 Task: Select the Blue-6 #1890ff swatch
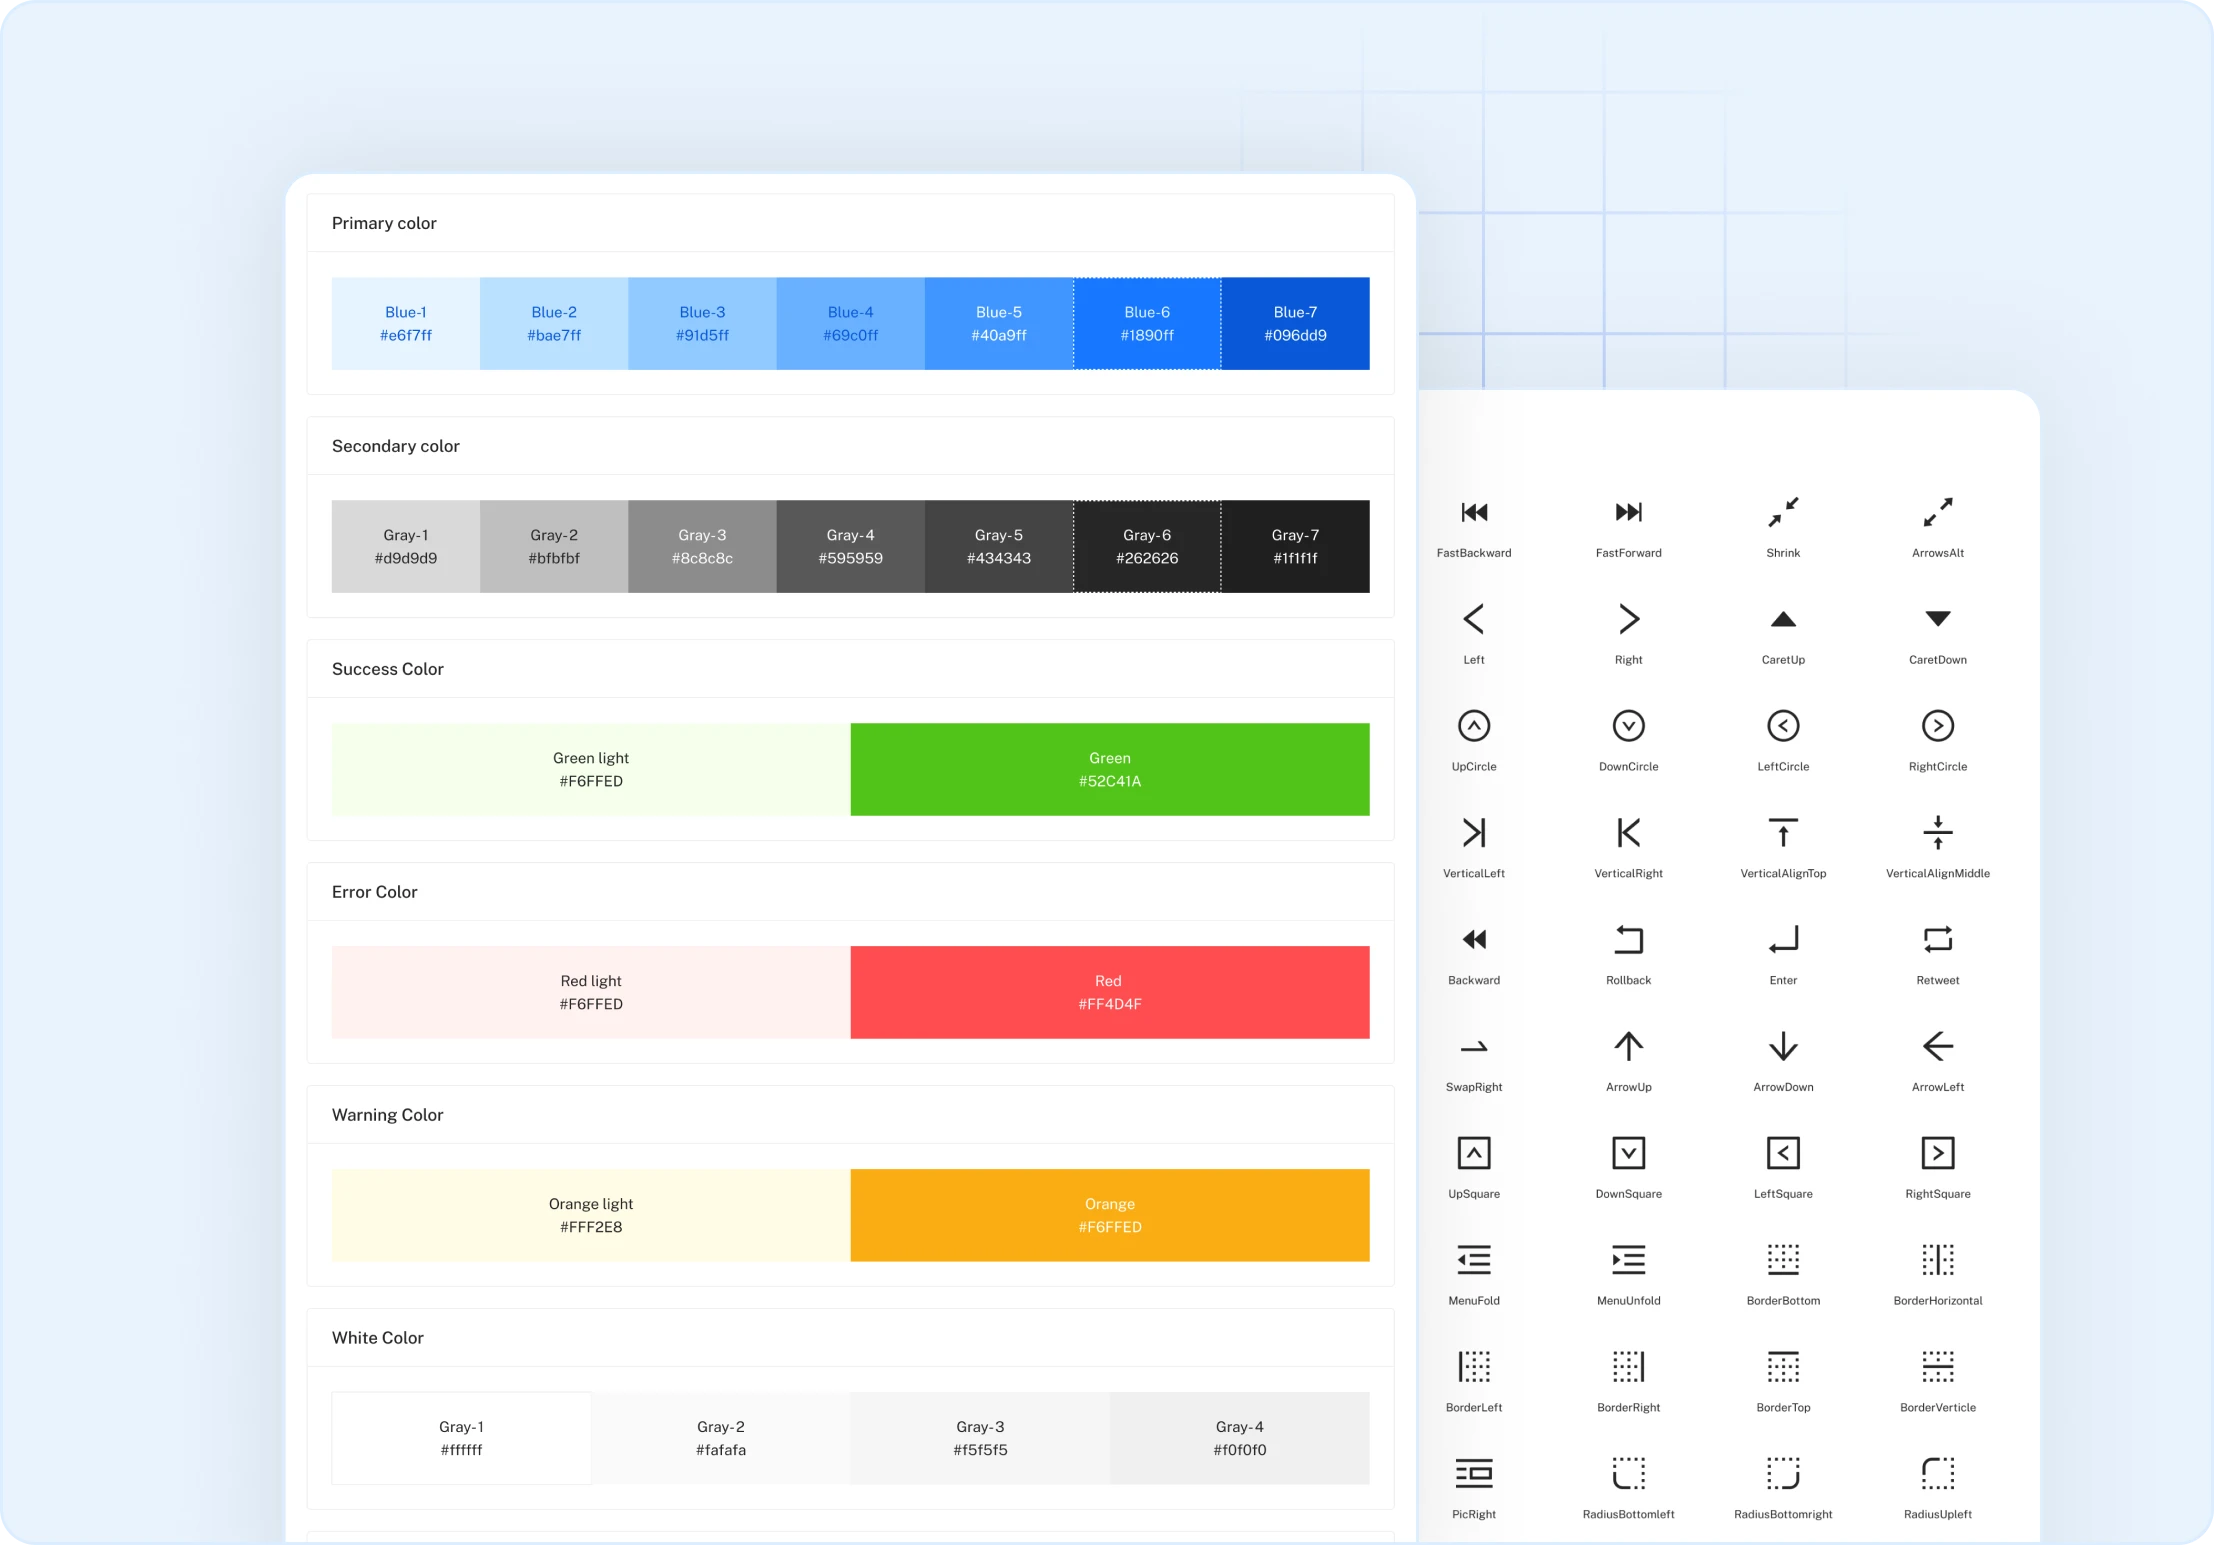(x=1147, y=324)
